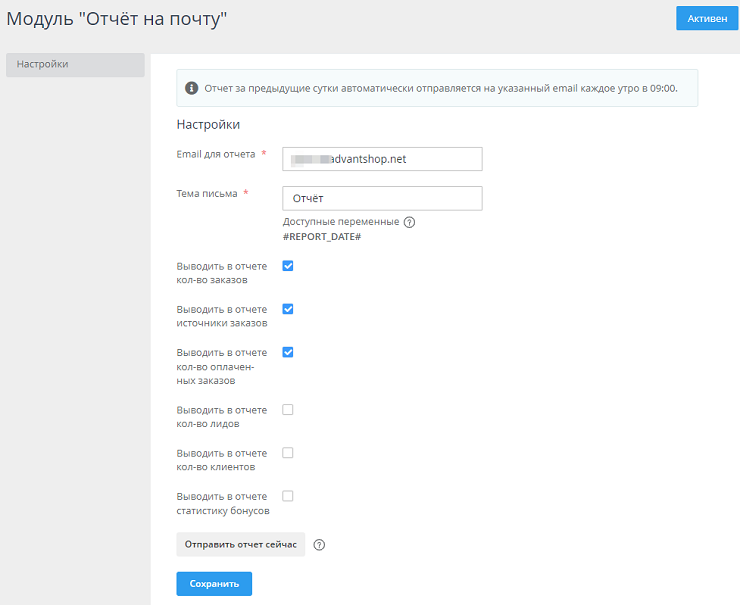Click the #REPORT_DATE# variable text
Image resolution: width=740 pixels, height=605 pixels.
[321, 237]
